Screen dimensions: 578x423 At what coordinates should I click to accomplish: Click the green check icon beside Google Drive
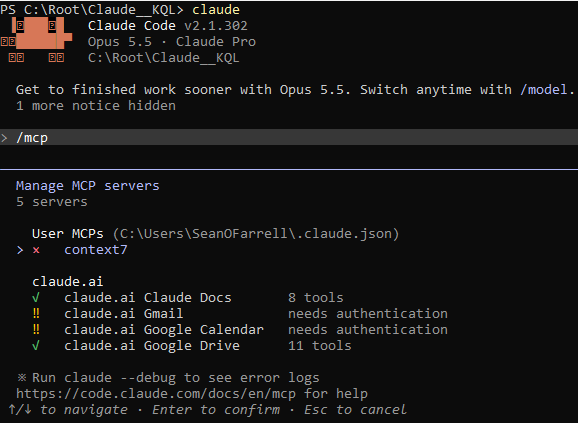pyautogui.click(x=36, y=345)
